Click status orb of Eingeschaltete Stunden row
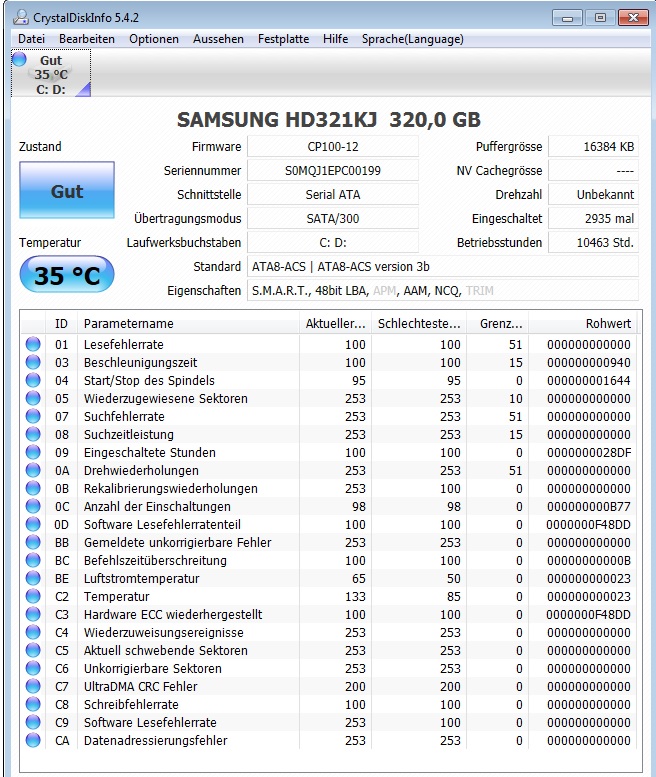The height and width of the screenshot is (777, 656). click(33, 452)
